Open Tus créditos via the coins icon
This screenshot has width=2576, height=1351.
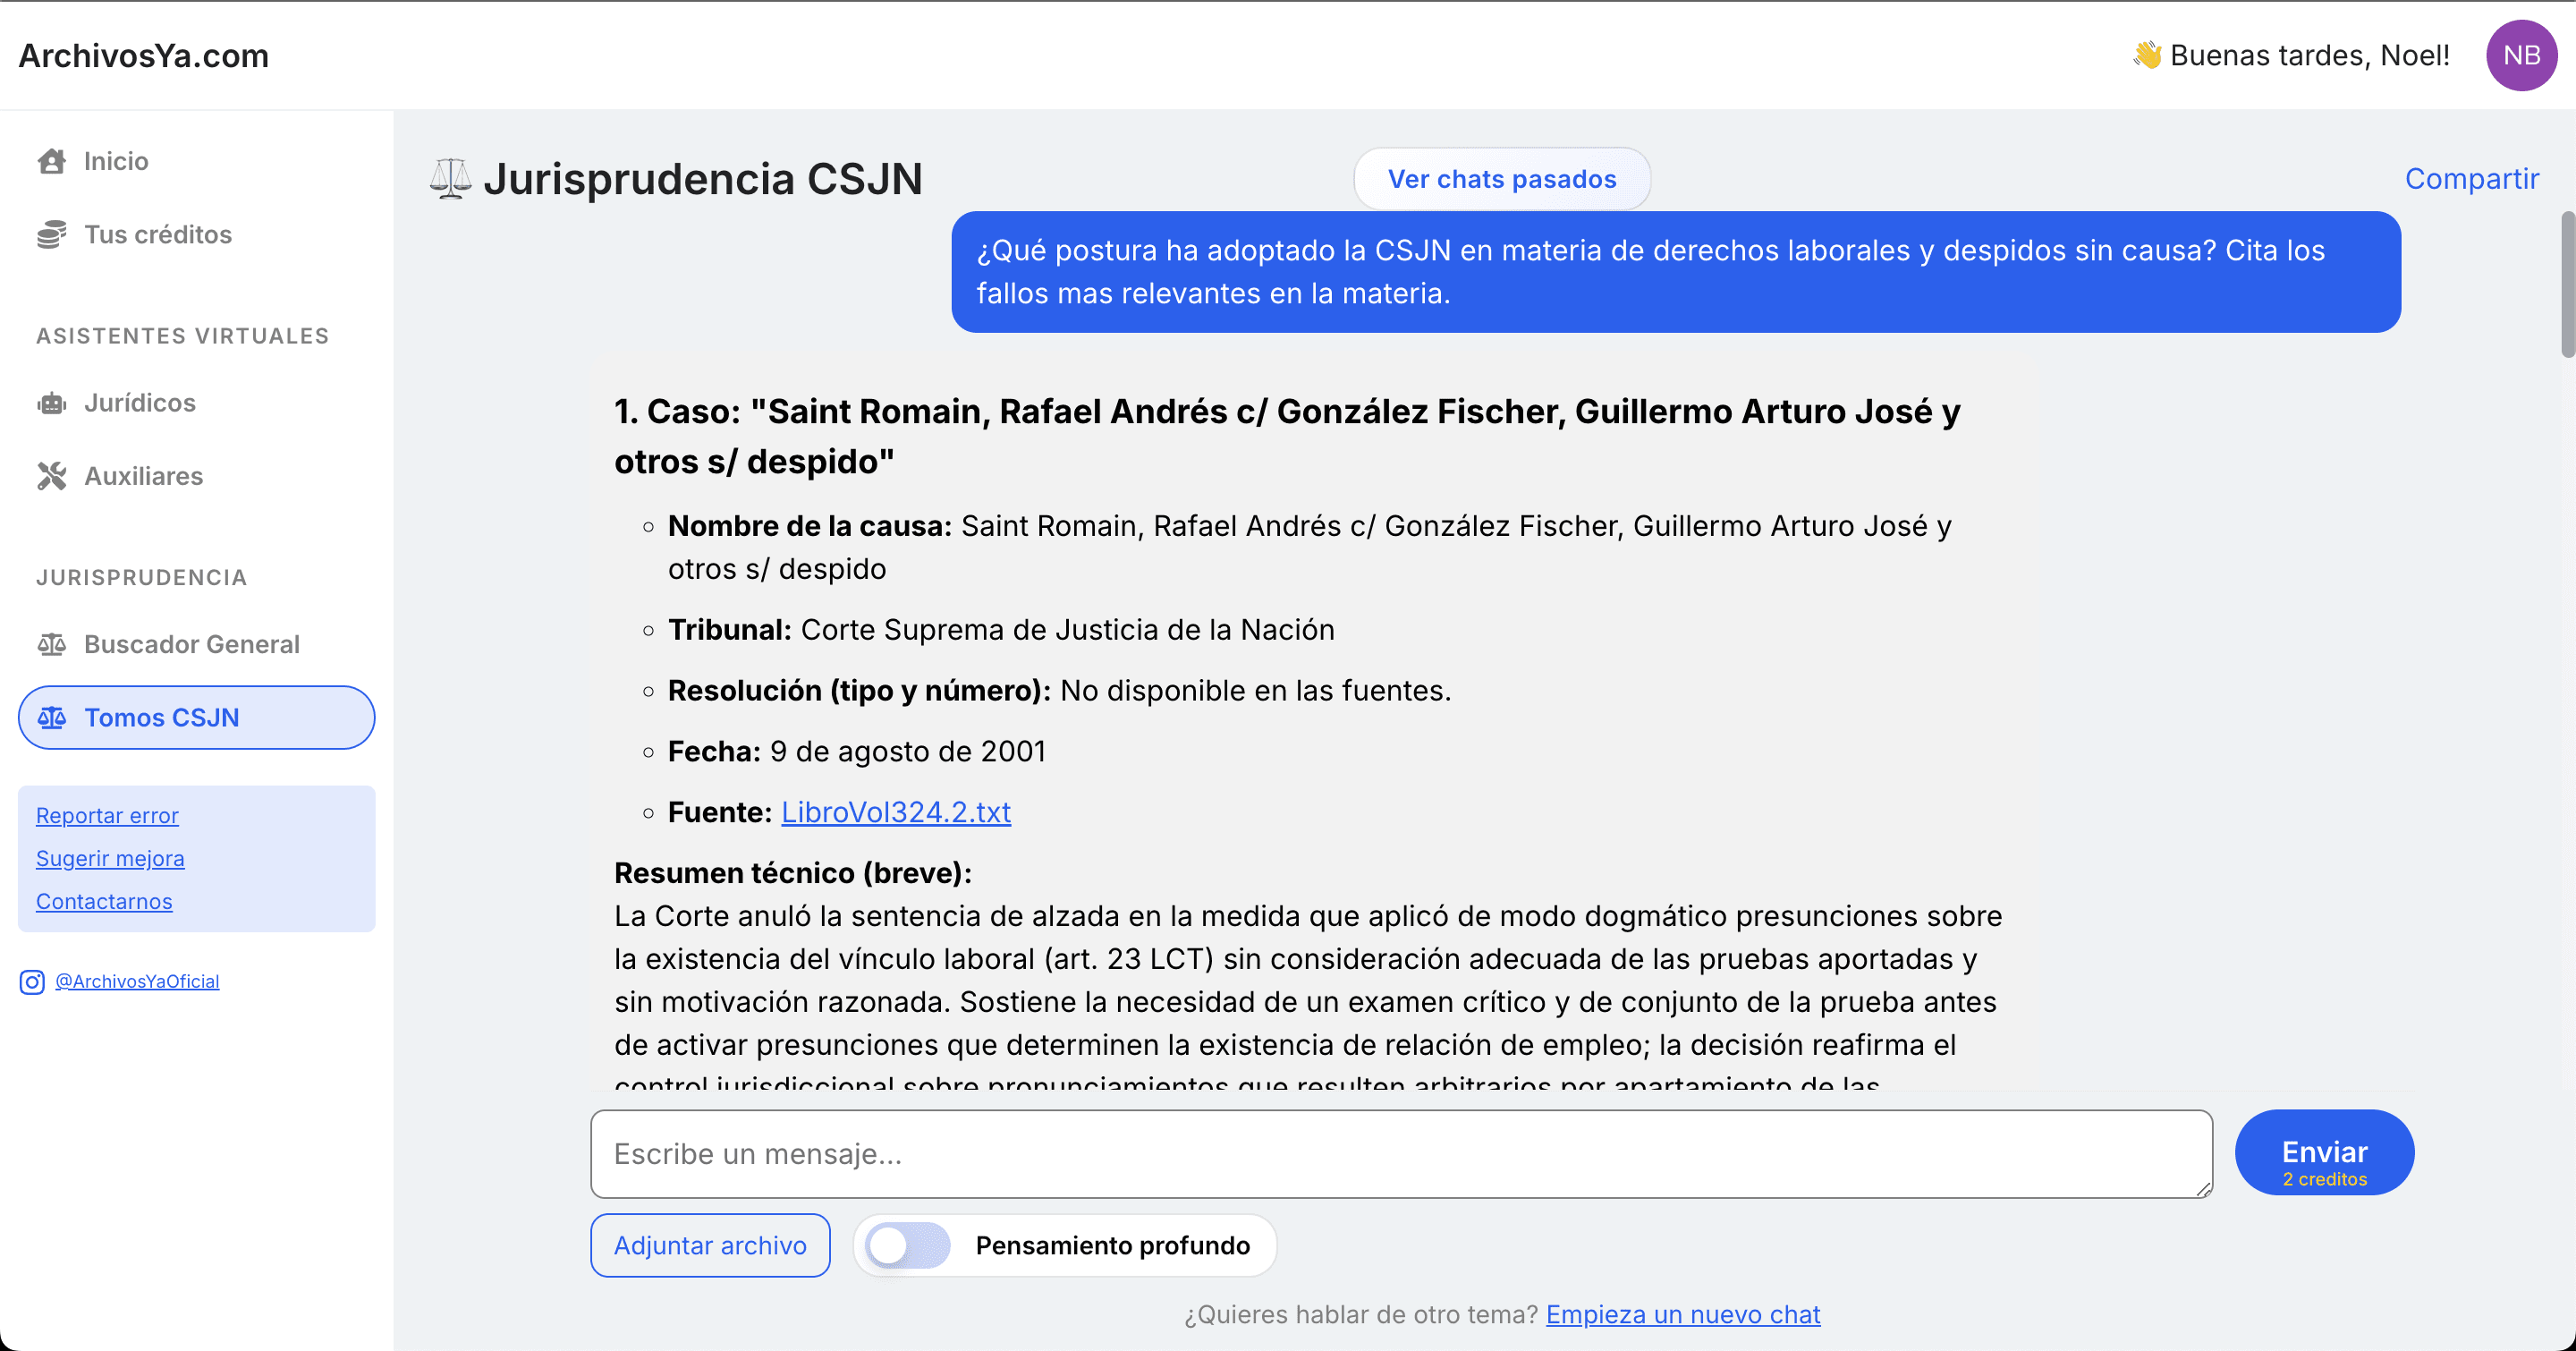coord(52,234)
